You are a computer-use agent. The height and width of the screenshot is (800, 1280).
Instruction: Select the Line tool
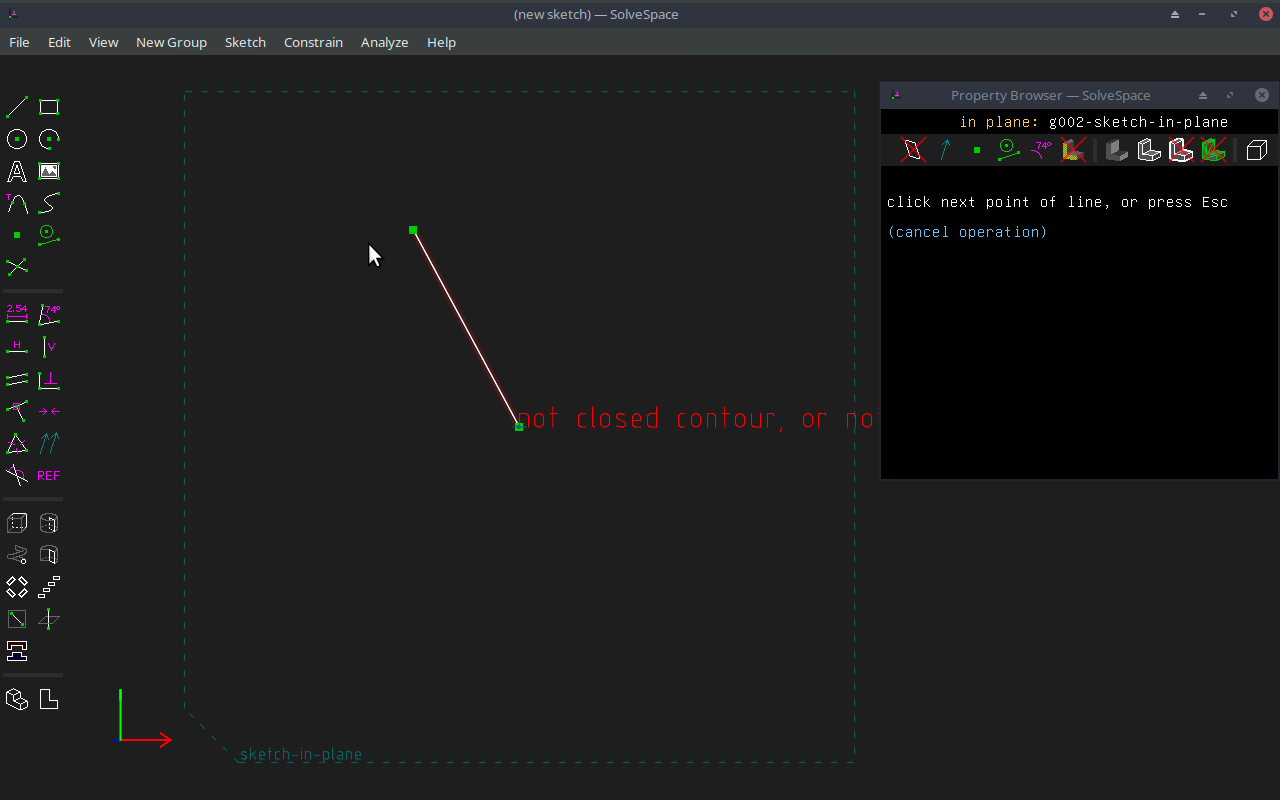16,106
